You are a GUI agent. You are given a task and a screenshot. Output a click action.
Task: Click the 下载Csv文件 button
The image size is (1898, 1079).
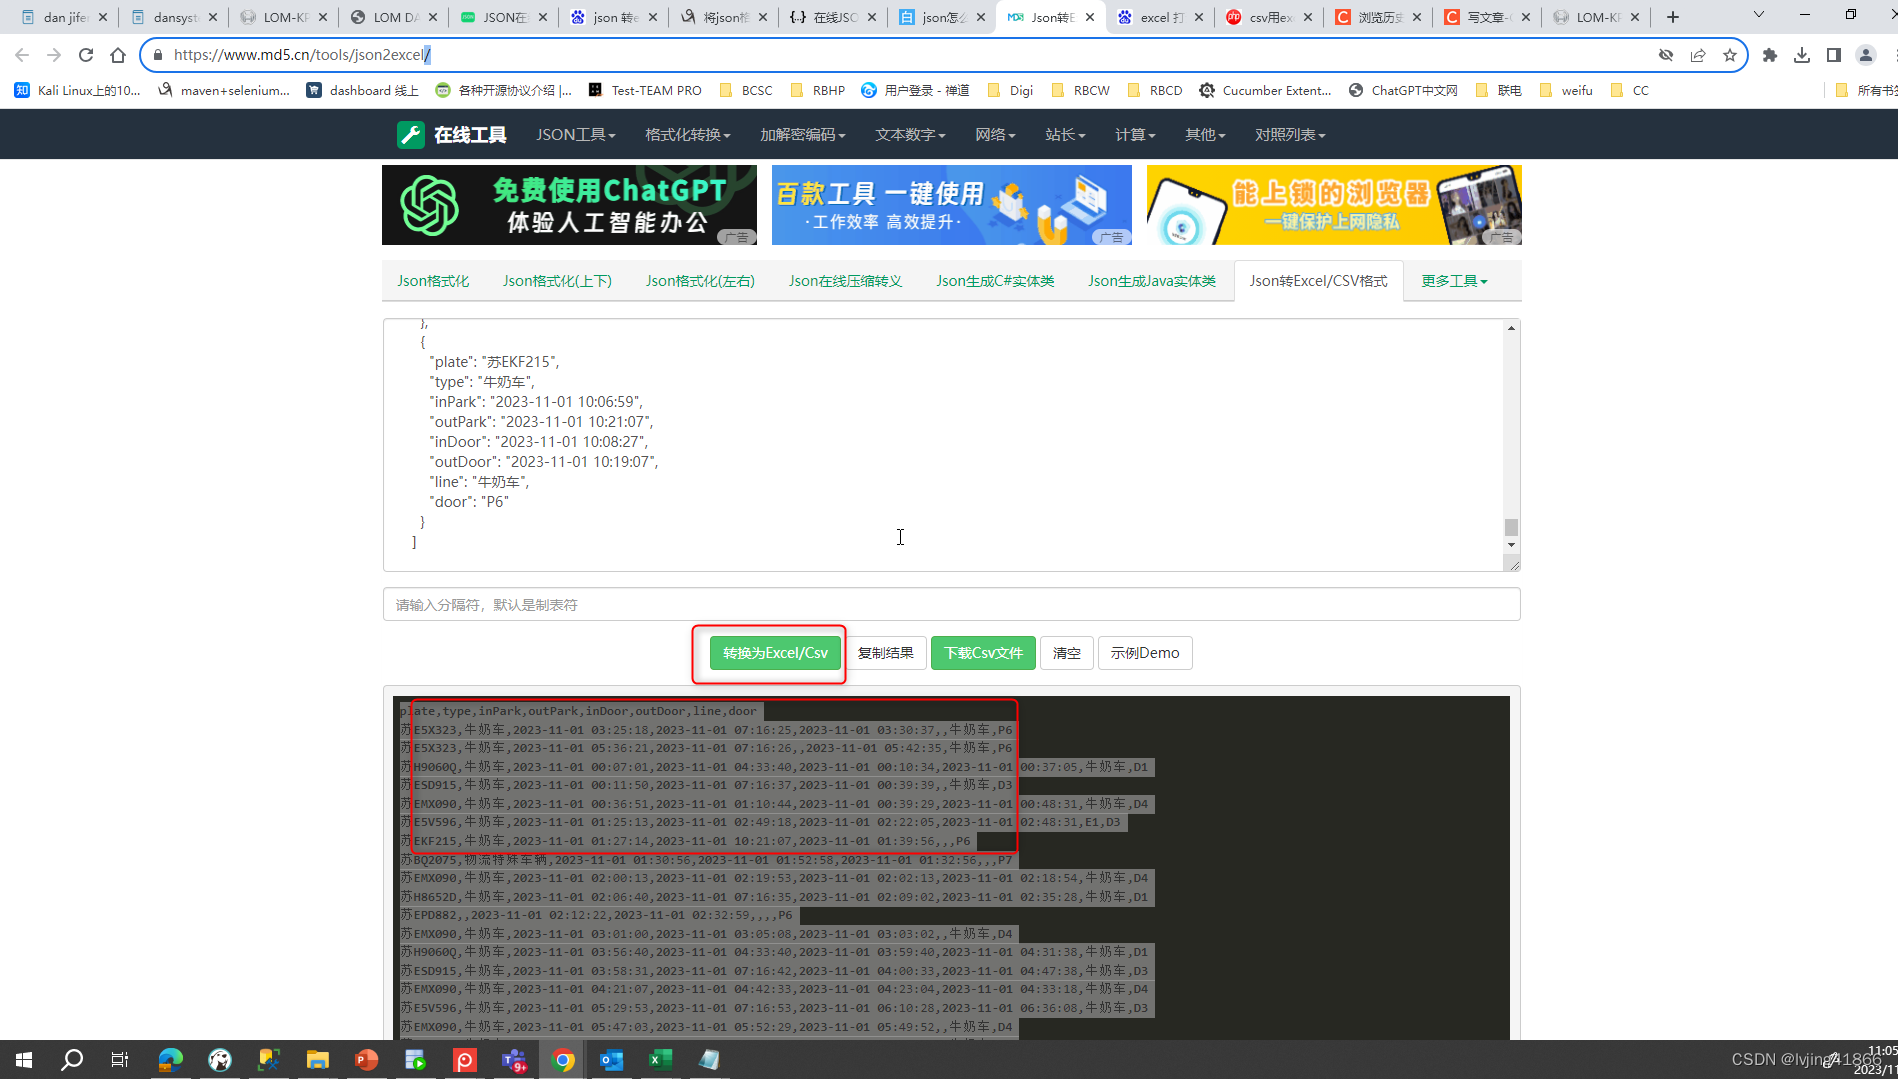982,652
